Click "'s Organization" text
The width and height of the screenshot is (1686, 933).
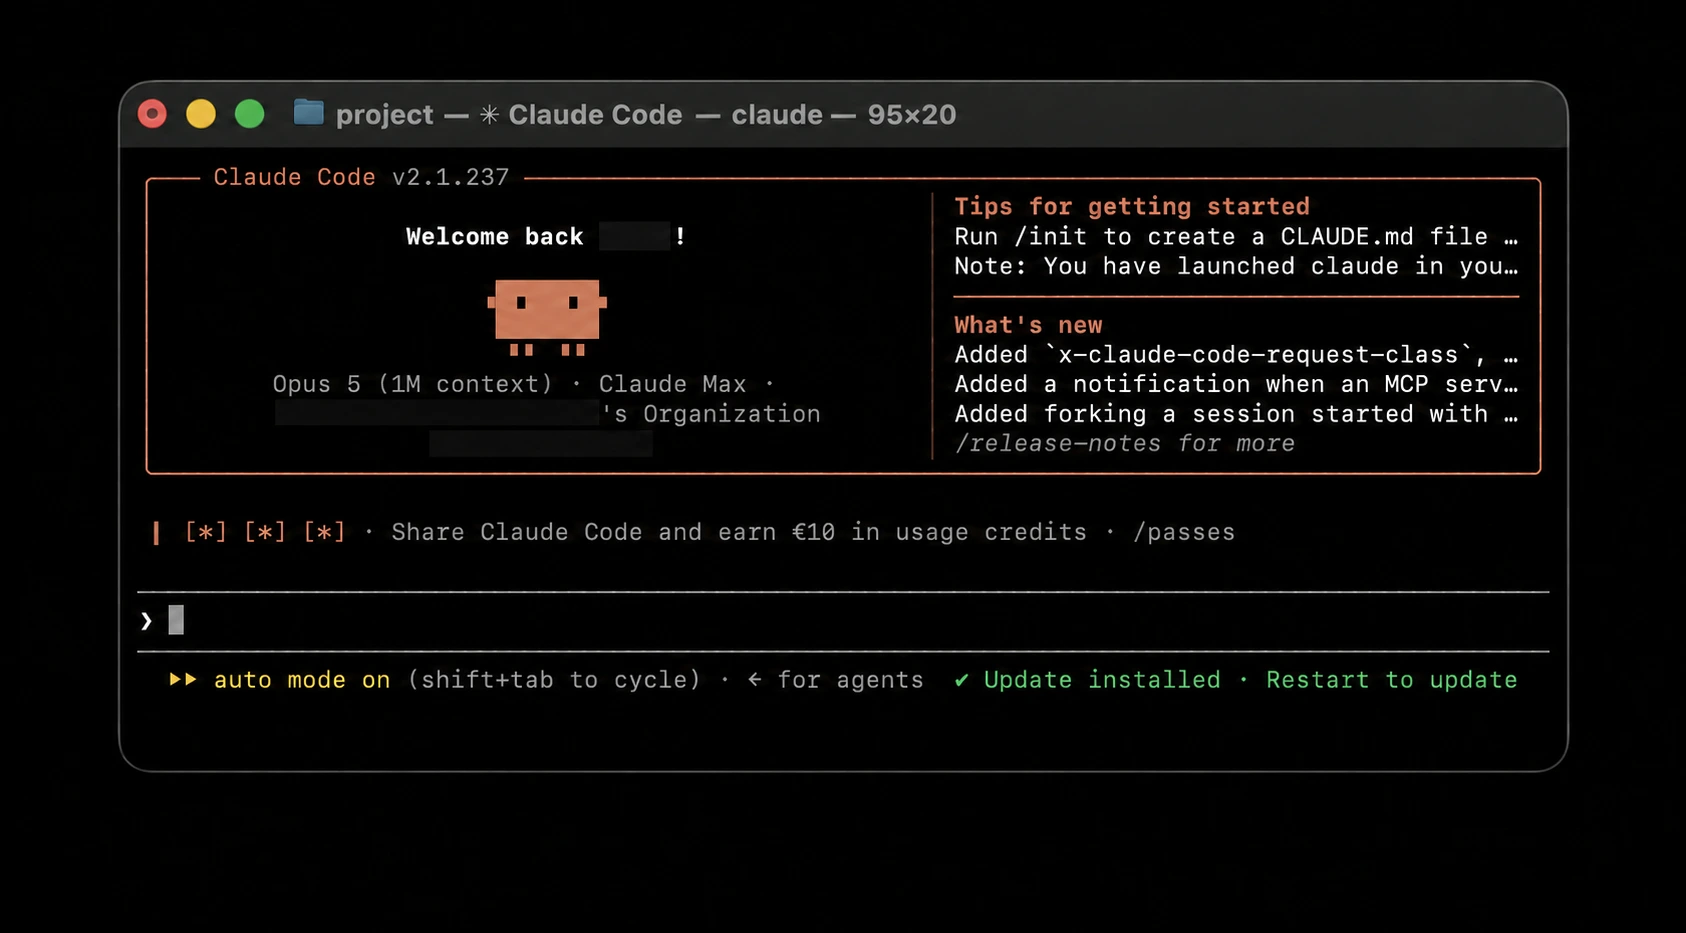711,414
